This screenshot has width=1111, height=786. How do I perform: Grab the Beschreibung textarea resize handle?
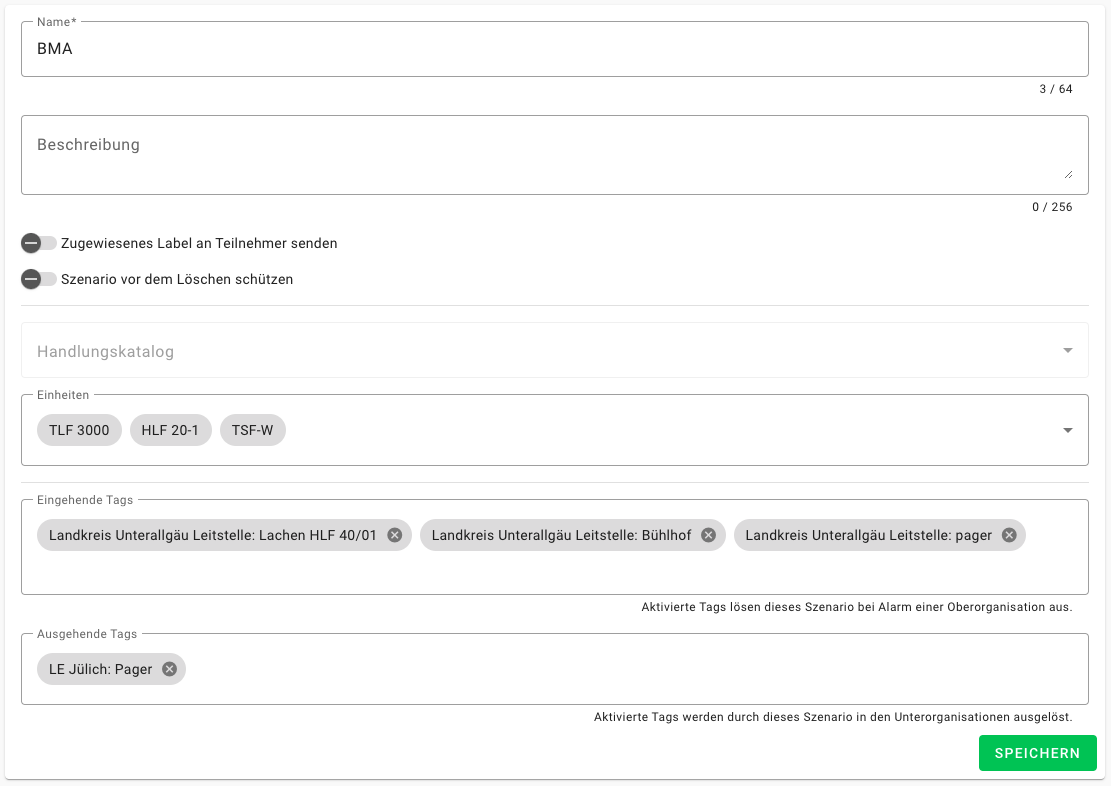pos(1068,174)
